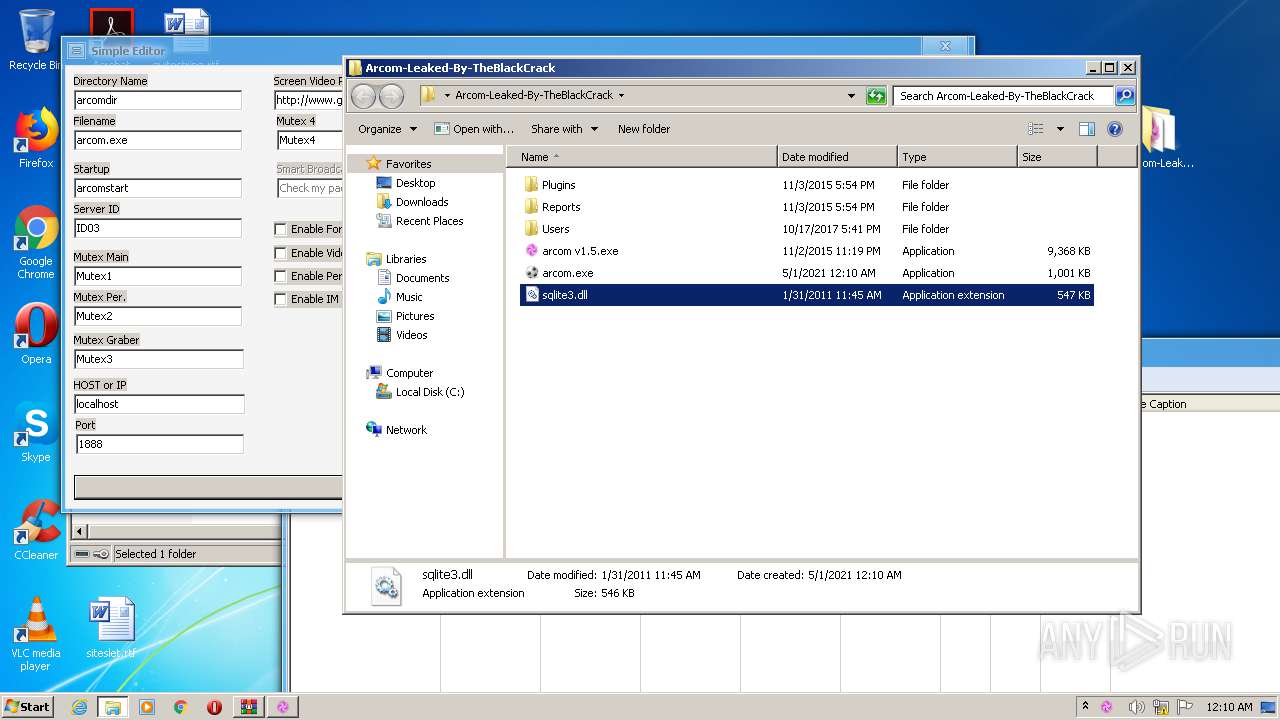Select the Plugins folder icon
1280x720 pixels.
pos(531,185)
